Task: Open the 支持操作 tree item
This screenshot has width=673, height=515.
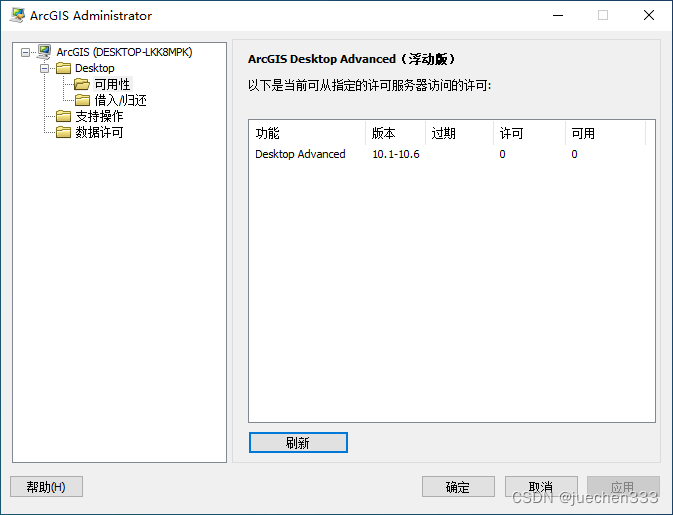Action: click(x=100, y=116)
